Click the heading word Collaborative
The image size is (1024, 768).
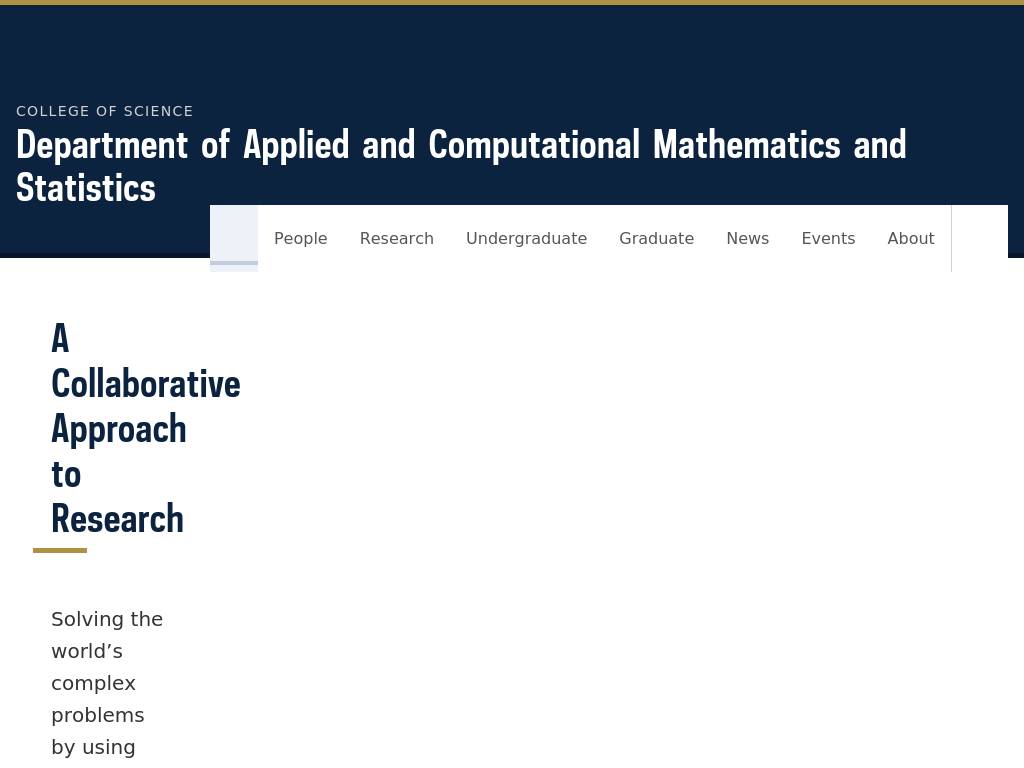[146, 384]
